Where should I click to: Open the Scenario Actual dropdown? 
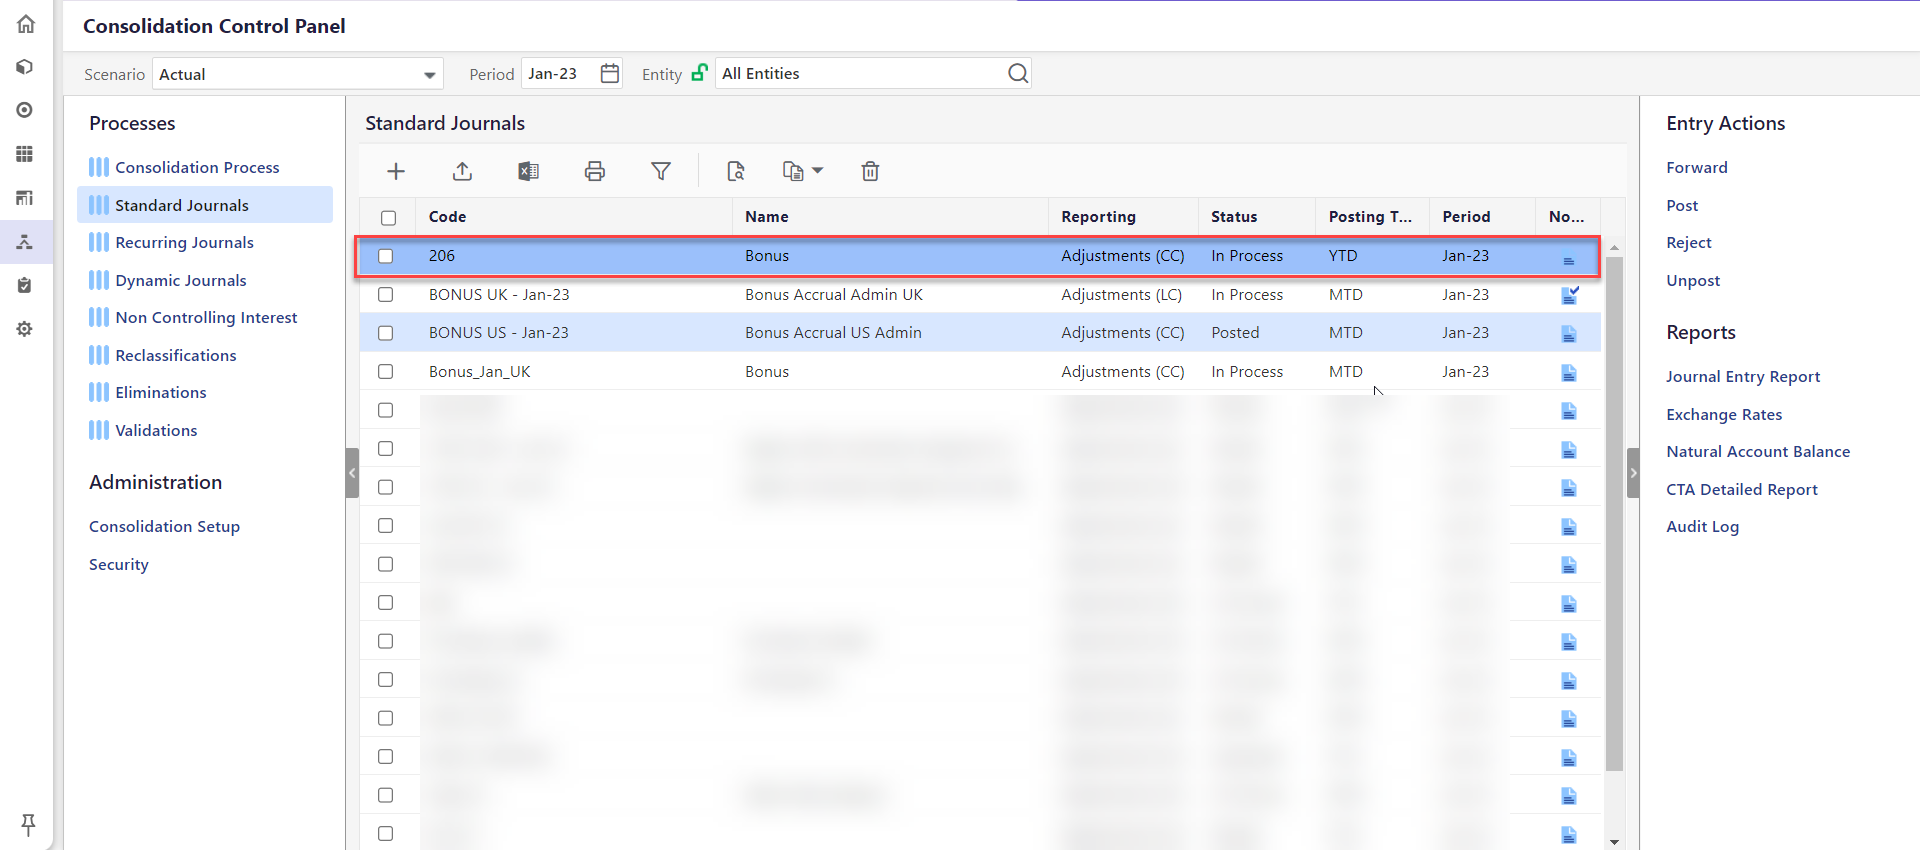(297, 74)
